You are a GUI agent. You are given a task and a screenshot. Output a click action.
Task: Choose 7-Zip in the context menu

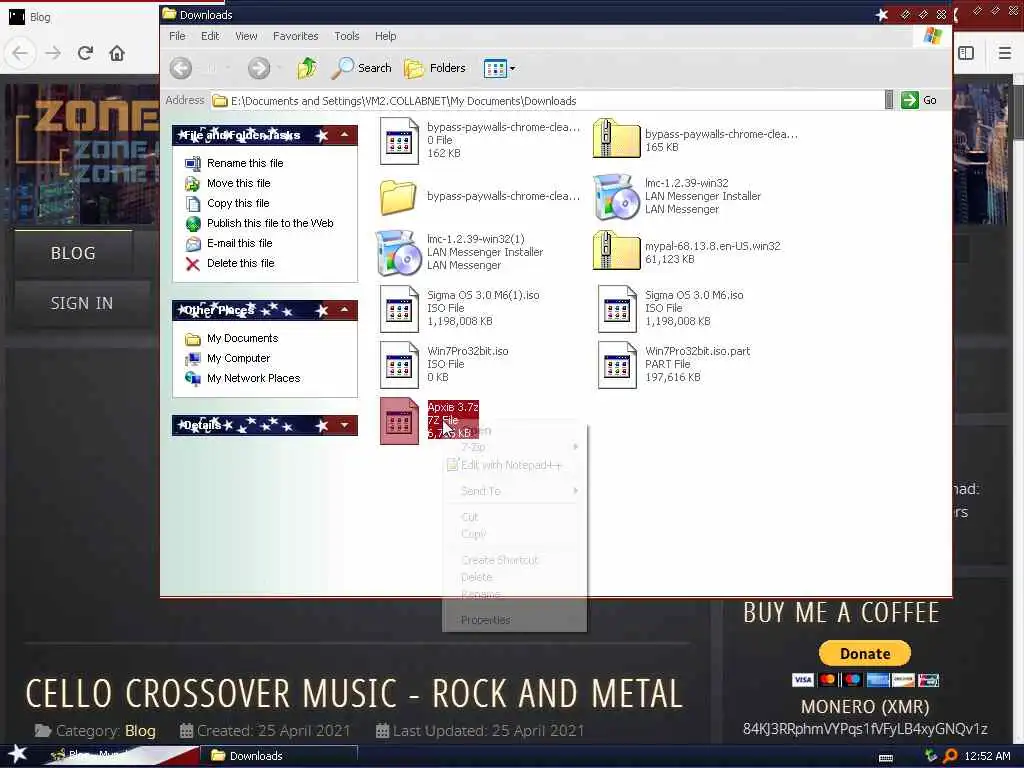tap(514, 447)
